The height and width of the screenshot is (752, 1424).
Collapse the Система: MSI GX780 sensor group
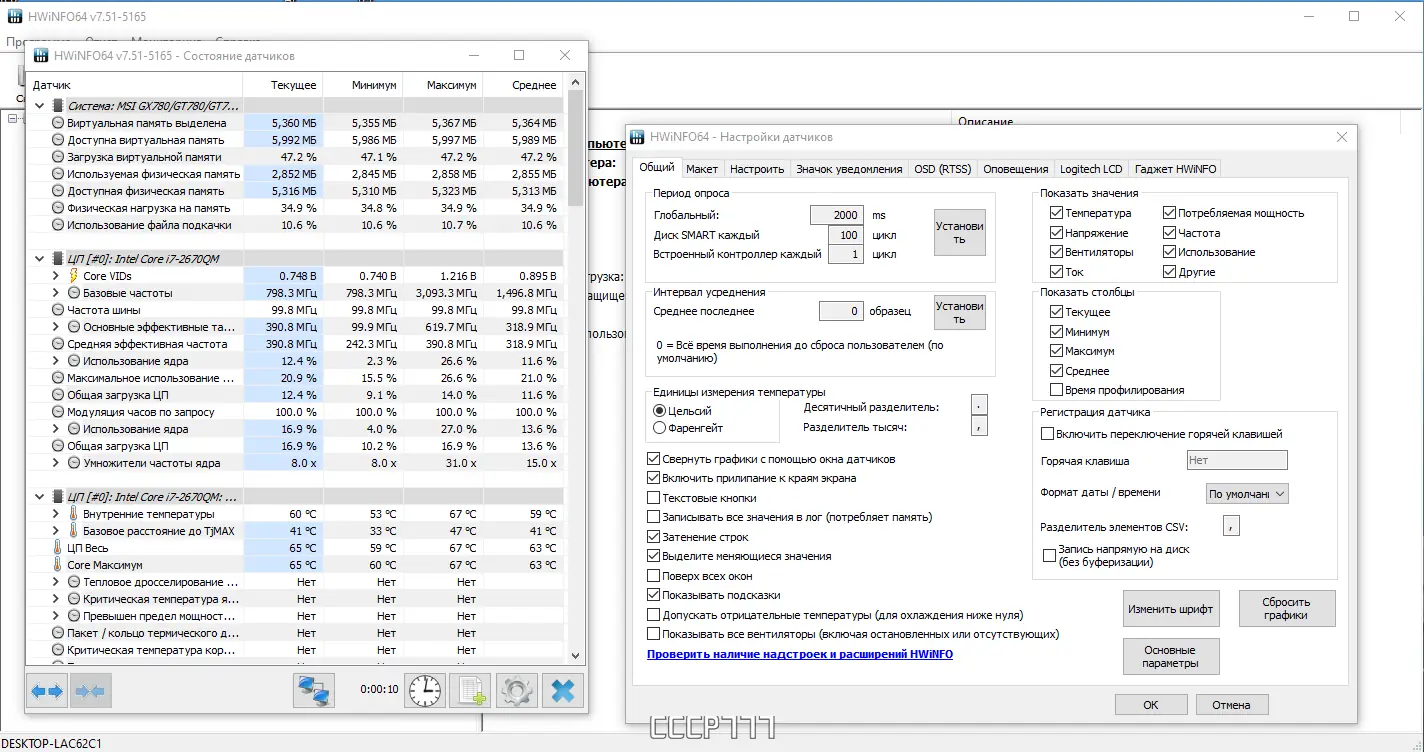click(40, 106)
